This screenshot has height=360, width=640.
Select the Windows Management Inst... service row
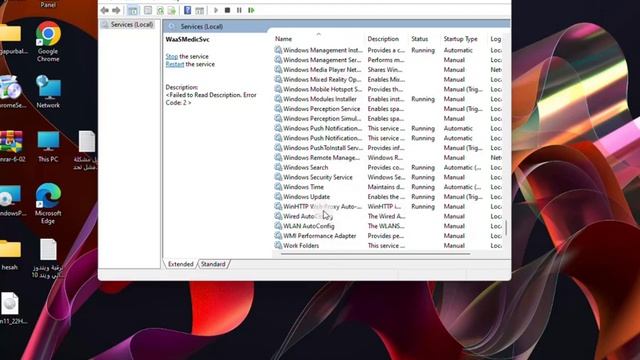point(387,50)
